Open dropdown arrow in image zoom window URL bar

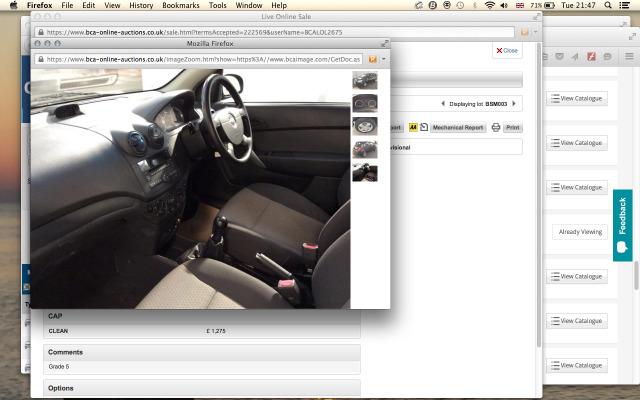tap(384, 59)
